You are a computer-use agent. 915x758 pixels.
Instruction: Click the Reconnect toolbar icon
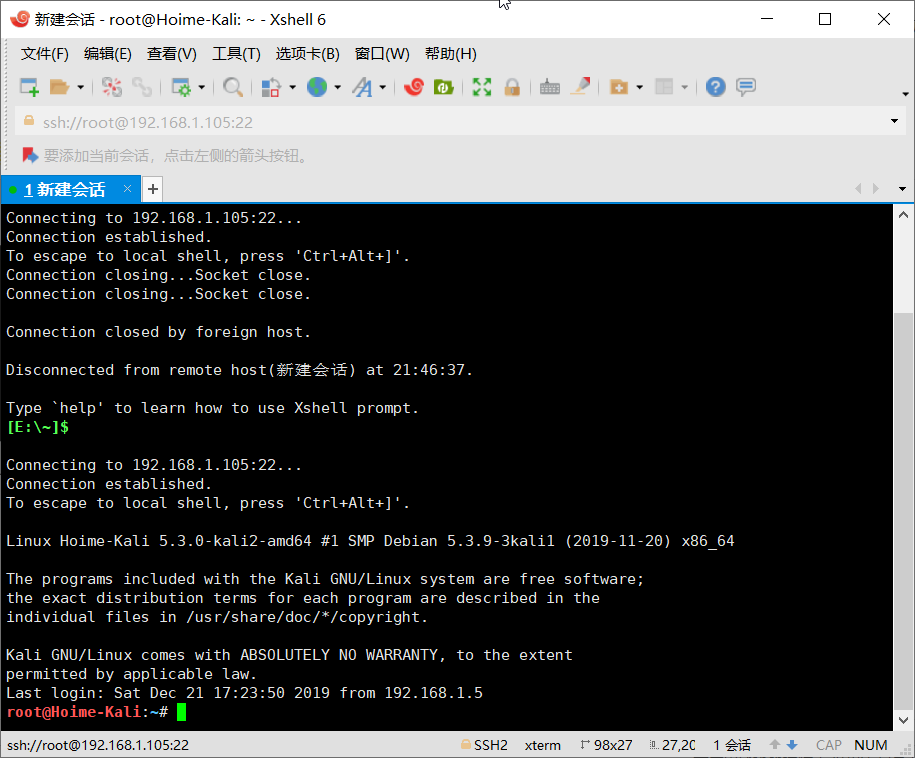click(x=142, y=88)
